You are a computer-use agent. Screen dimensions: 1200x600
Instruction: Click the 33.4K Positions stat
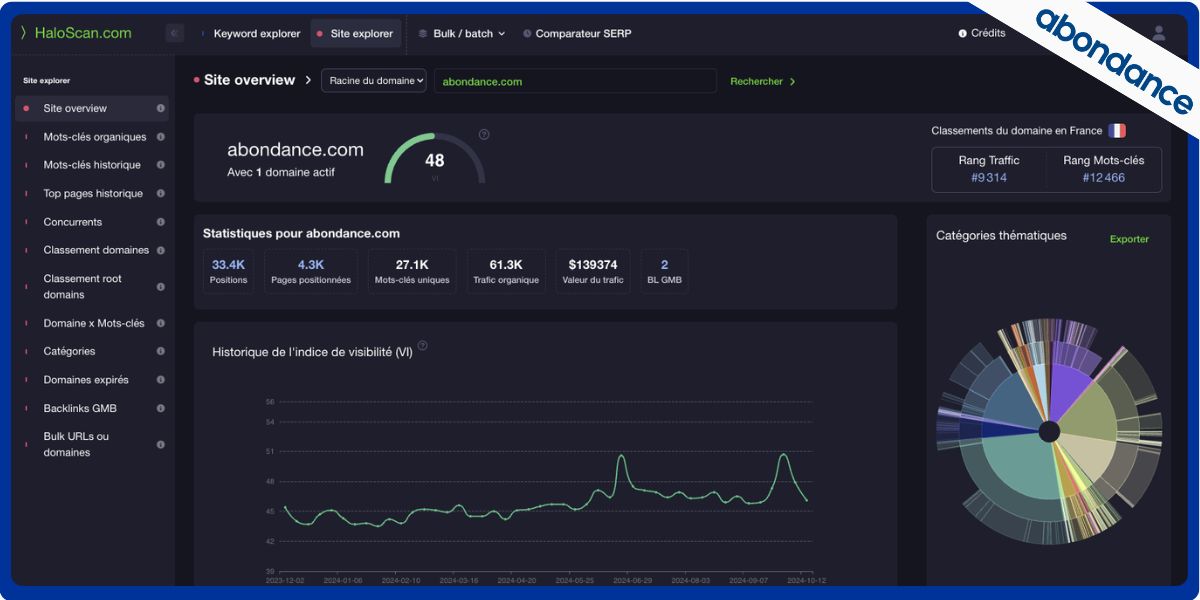pos(228,271)
